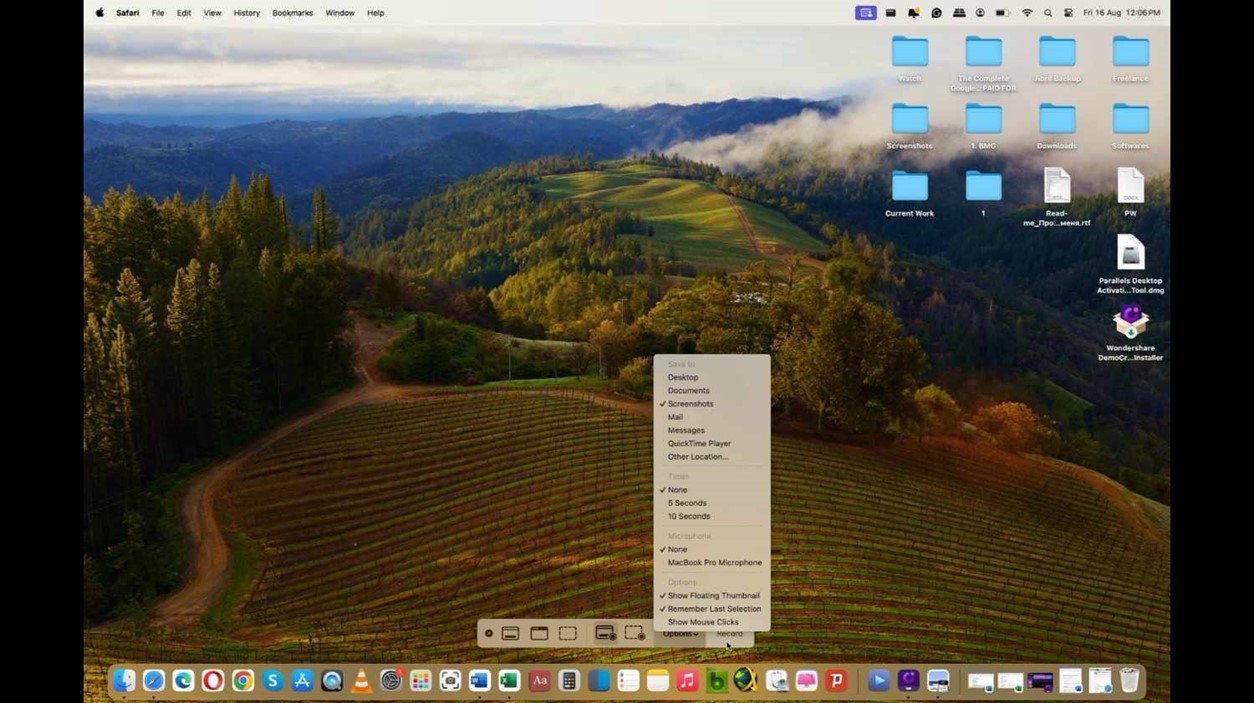Launch VLC media player from the Dock

[361, 681]
